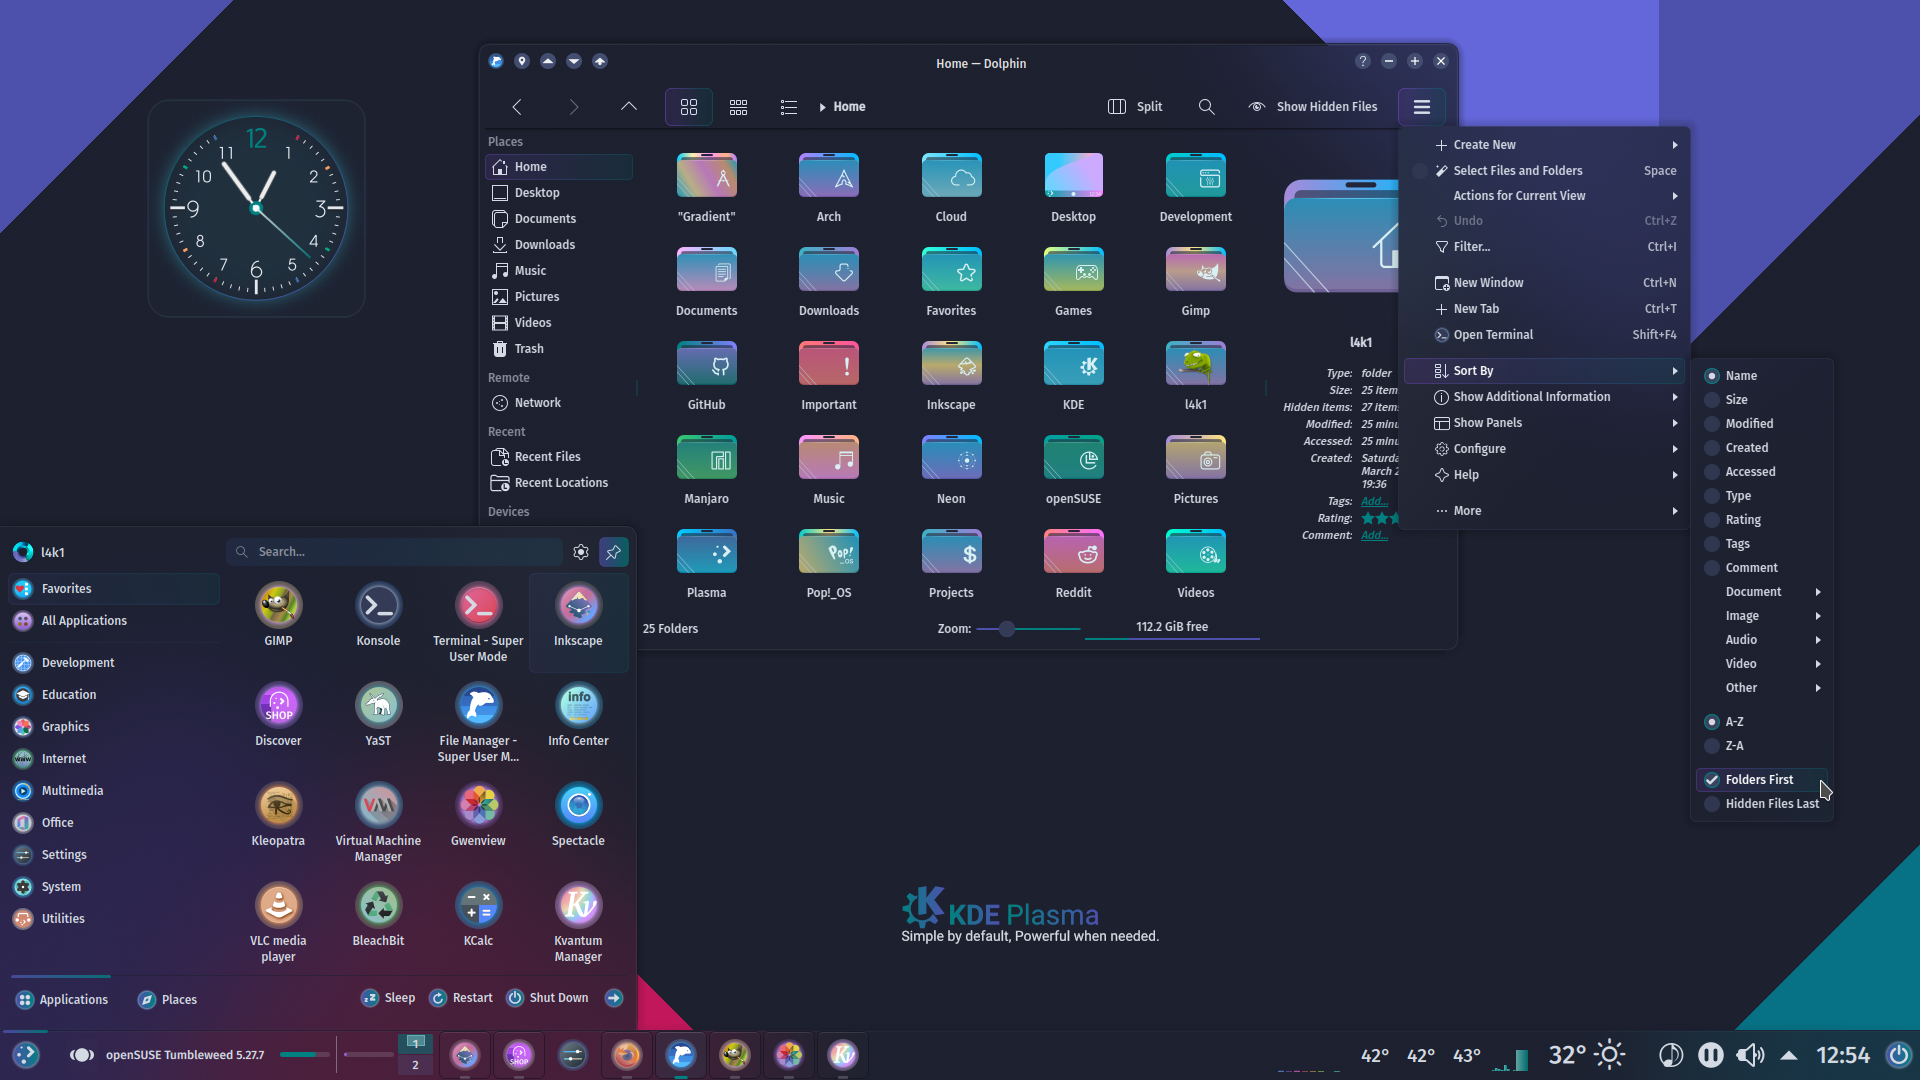Go up one folder level in Dolphin
The width and height of the screenshot is (1920, 1080).
[x=628, y=107]
